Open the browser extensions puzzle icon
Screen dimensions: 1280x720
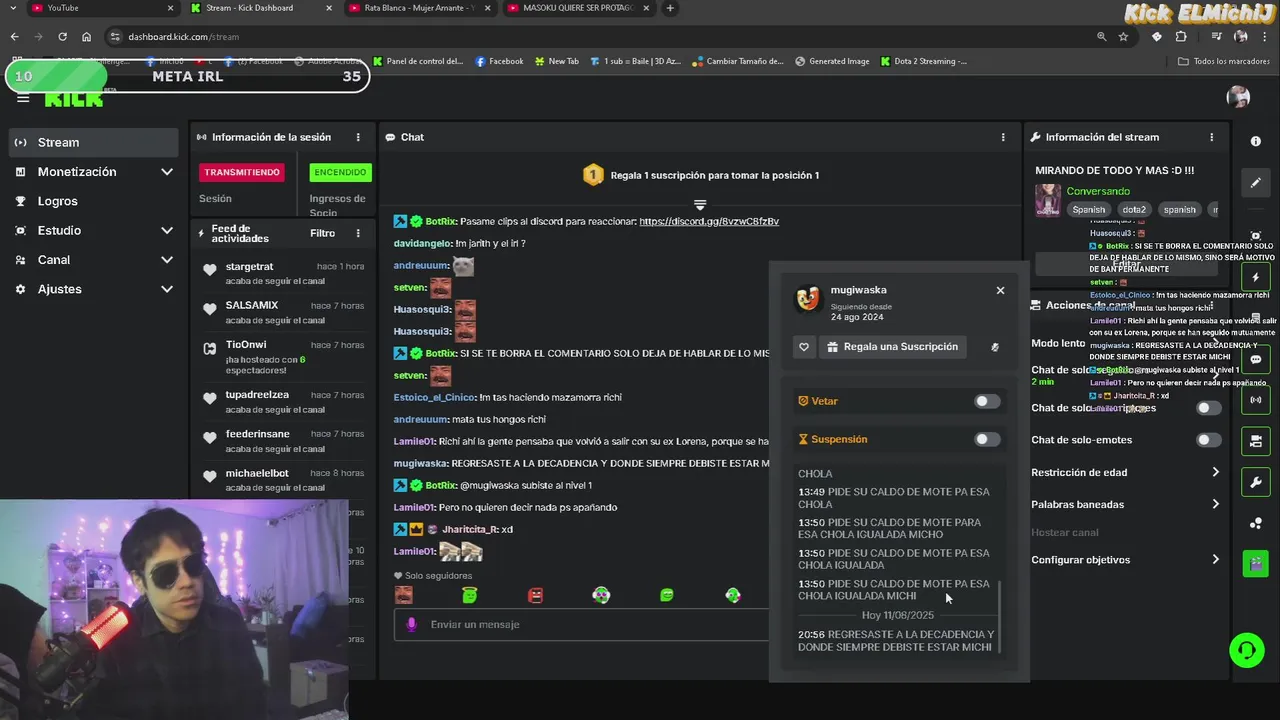pos(1181,36)
